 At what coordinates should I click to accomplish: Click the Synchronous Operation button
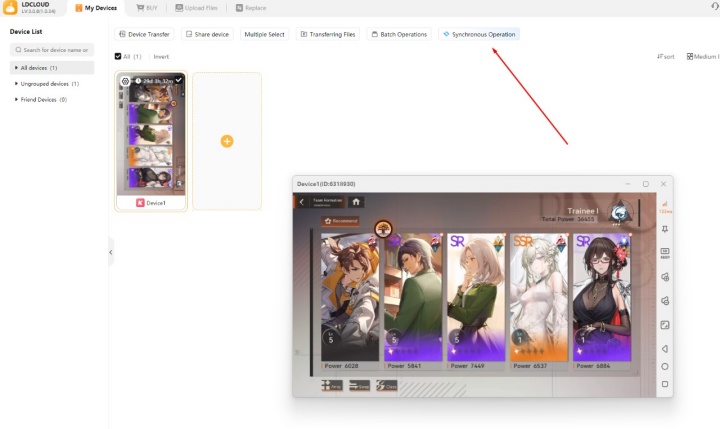tap(479, 34)
